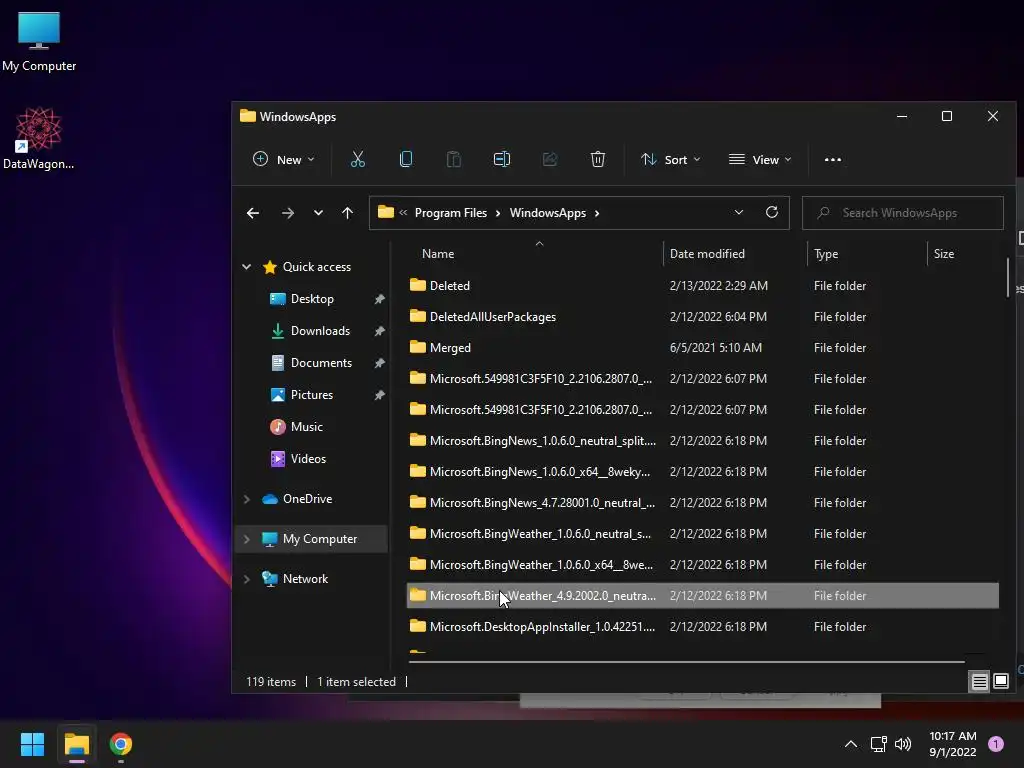Go back with the left arrow

(x=253, y=213)
